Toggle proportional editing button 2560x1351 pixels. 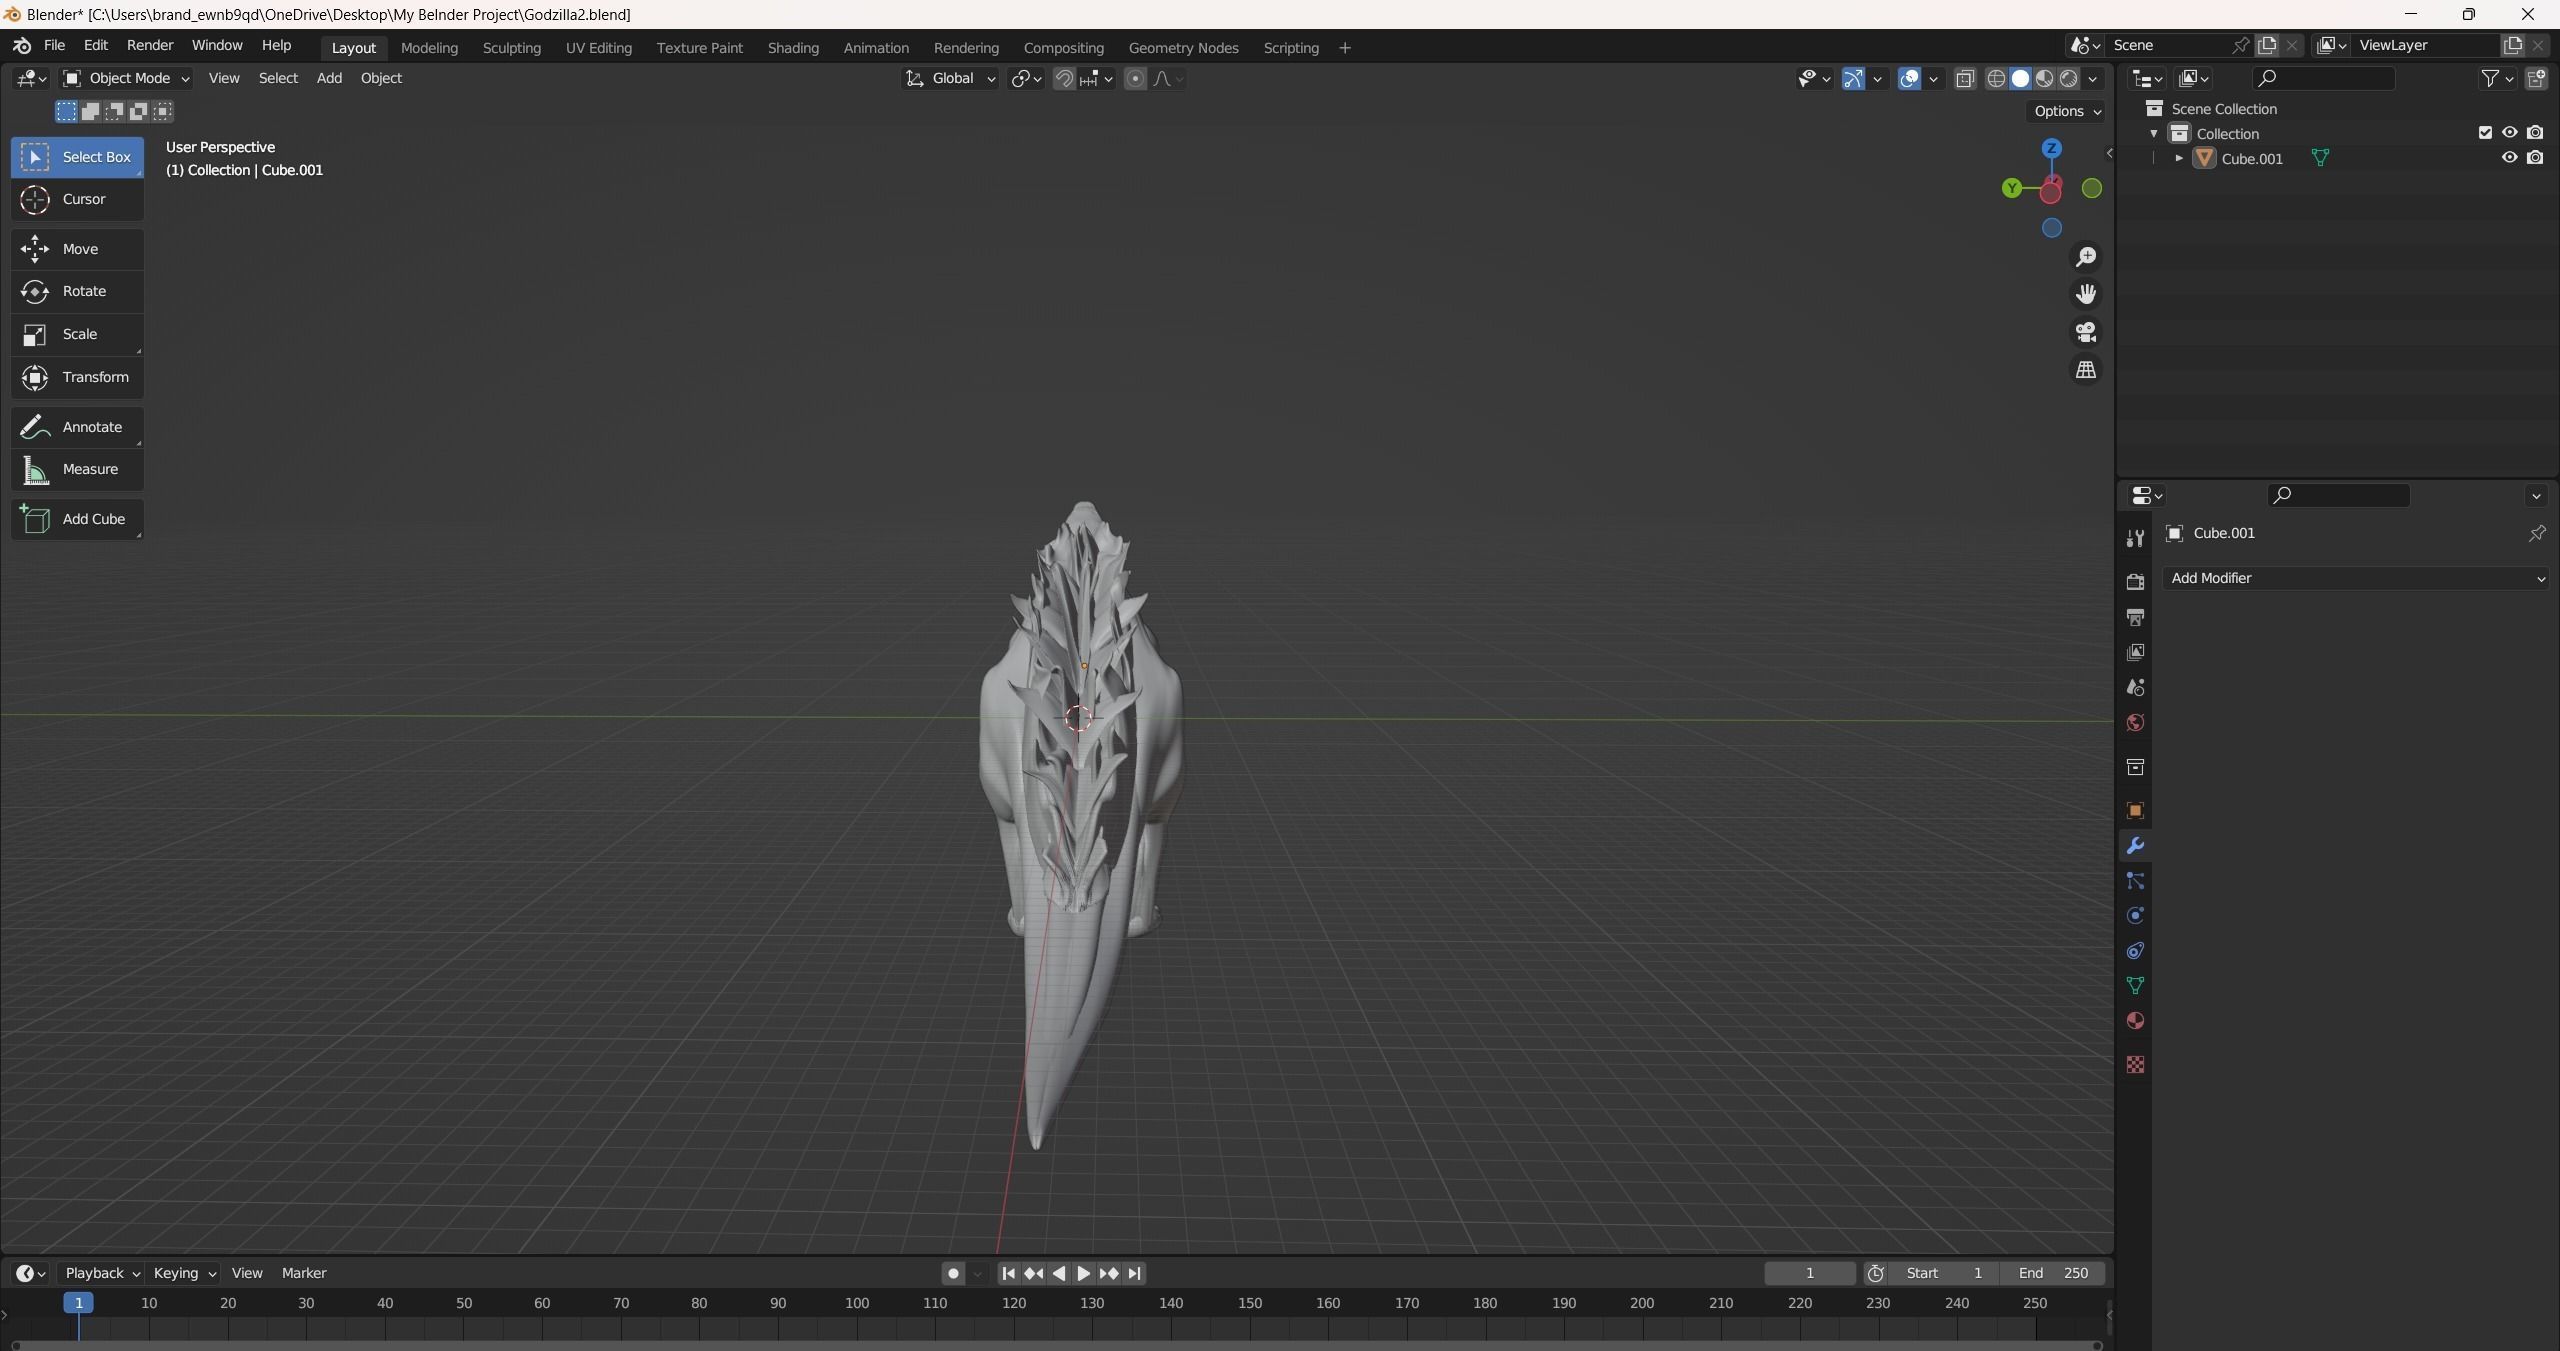[x=1135, y=78]
